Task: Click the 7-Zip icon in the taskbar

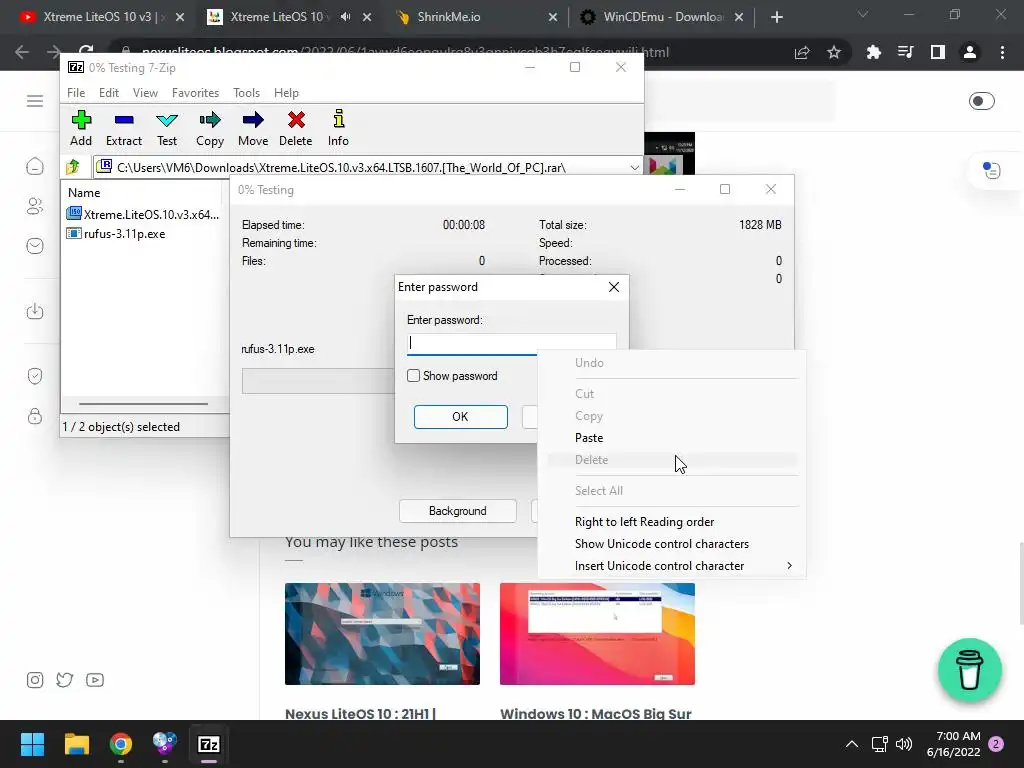Action: tap(209, 744)
